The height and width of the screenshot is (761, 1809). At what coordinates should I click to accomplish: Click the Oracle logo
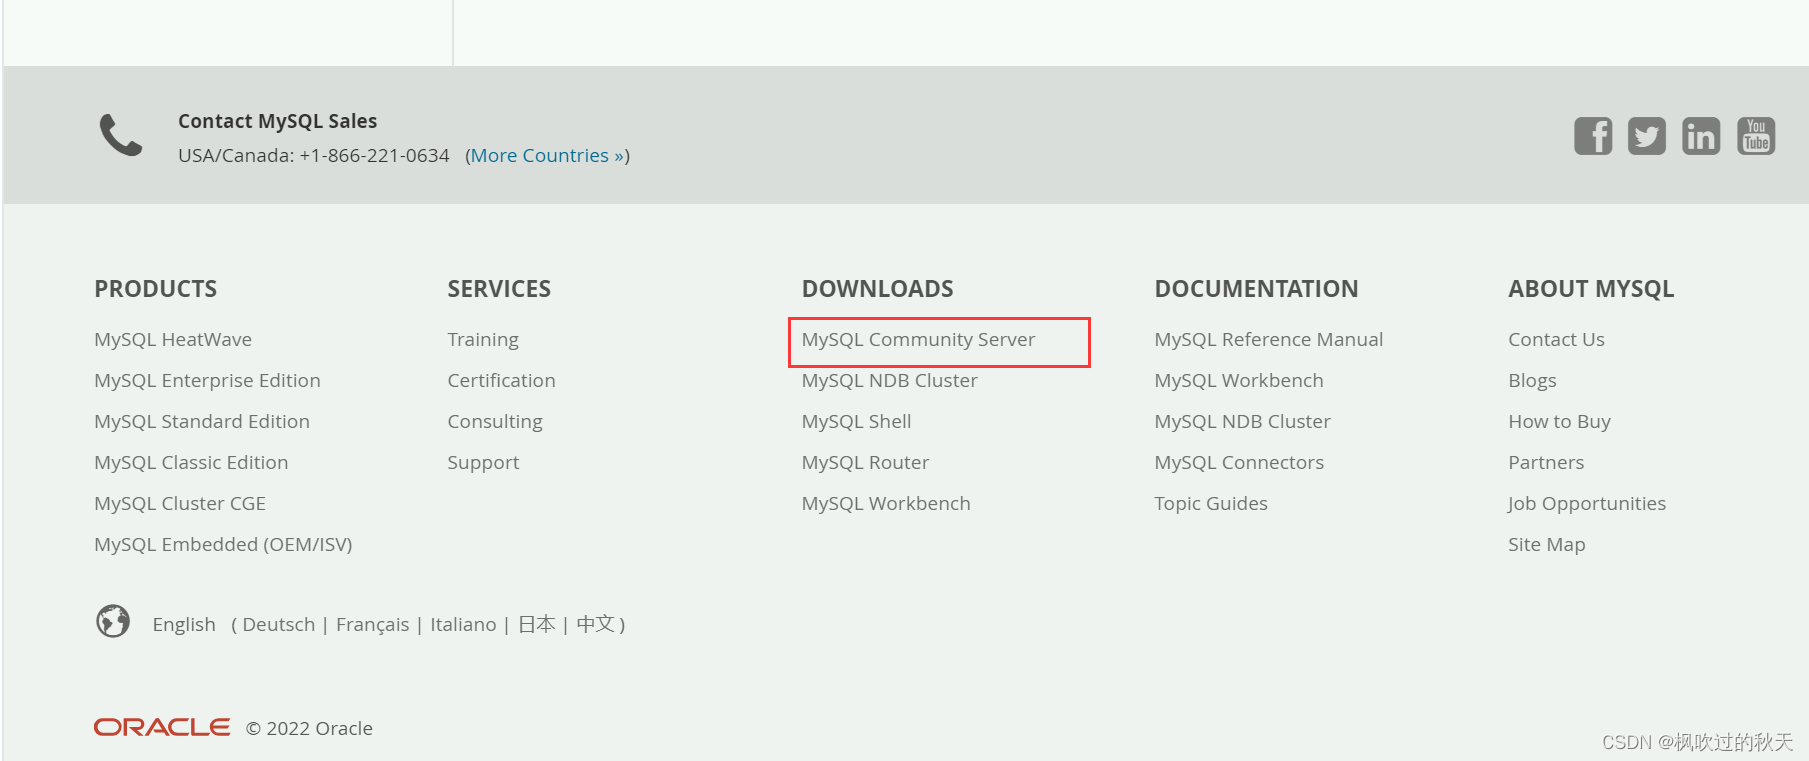pos(162,727)
